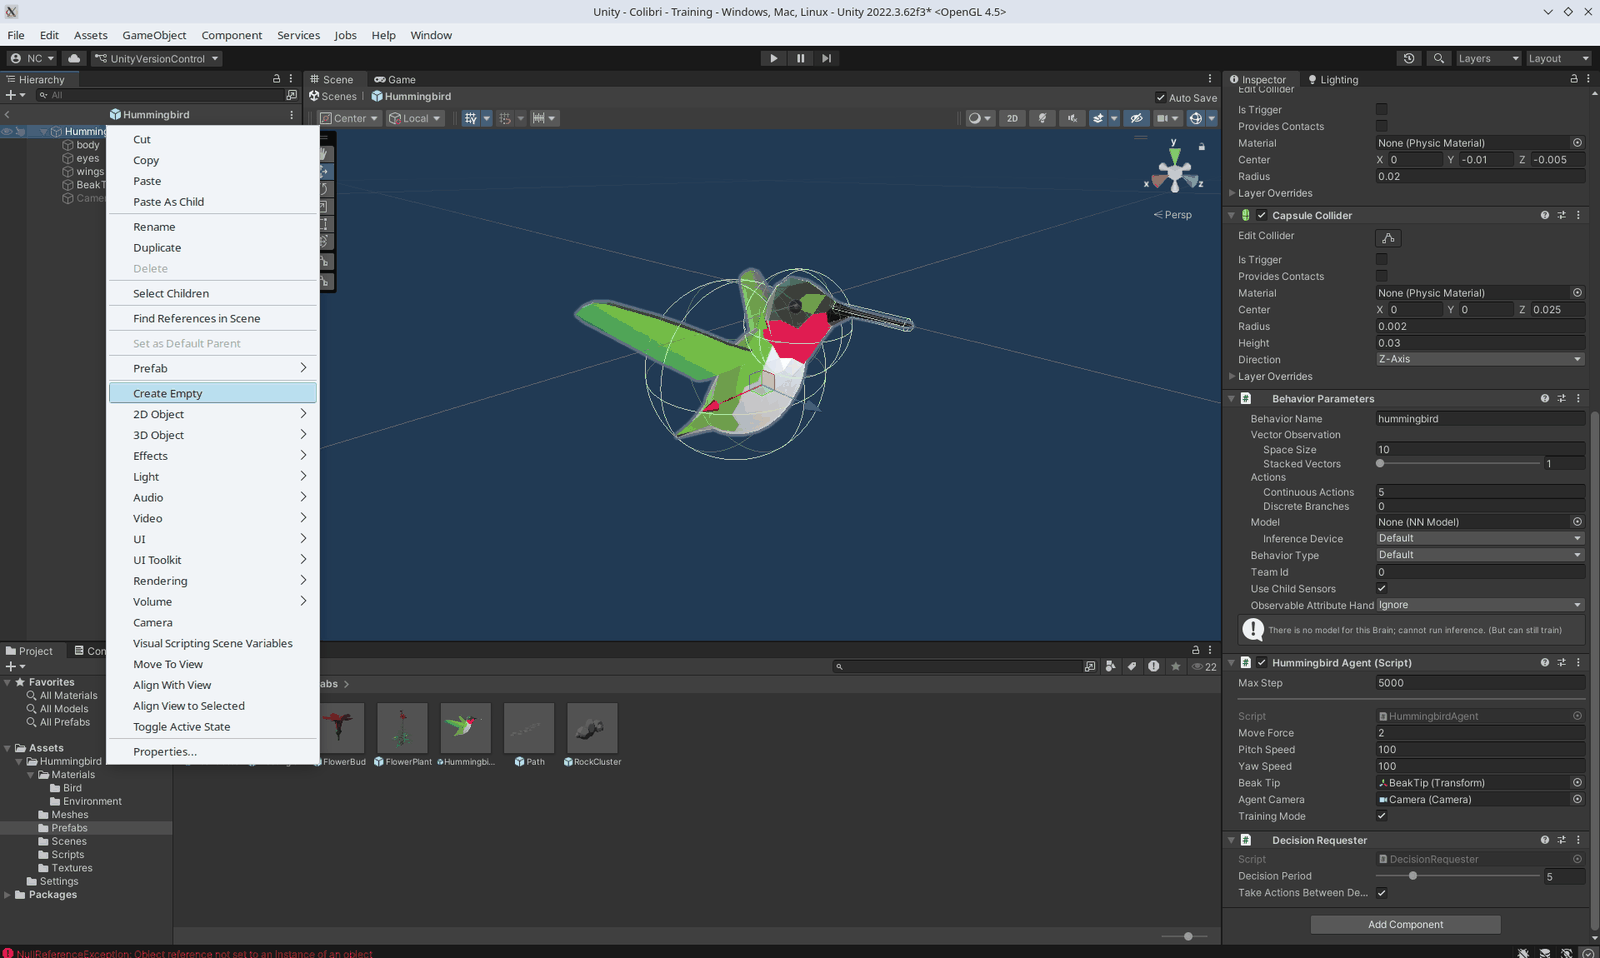
Task: Uncheck Use Child Sensors
Action: click(1381, 588)
